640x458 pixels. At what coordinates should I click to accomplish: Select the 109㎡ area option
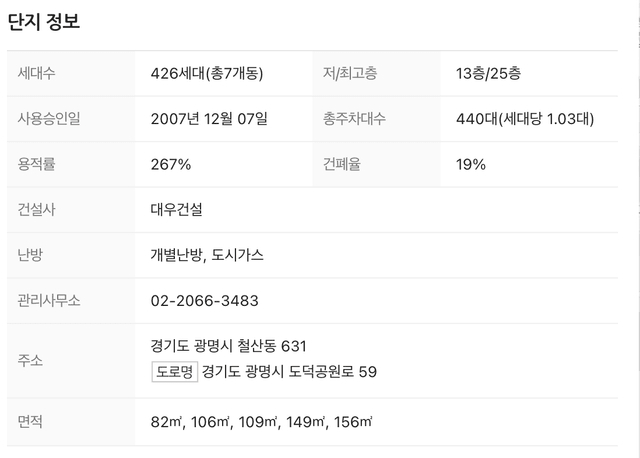(x=258, y=422)
